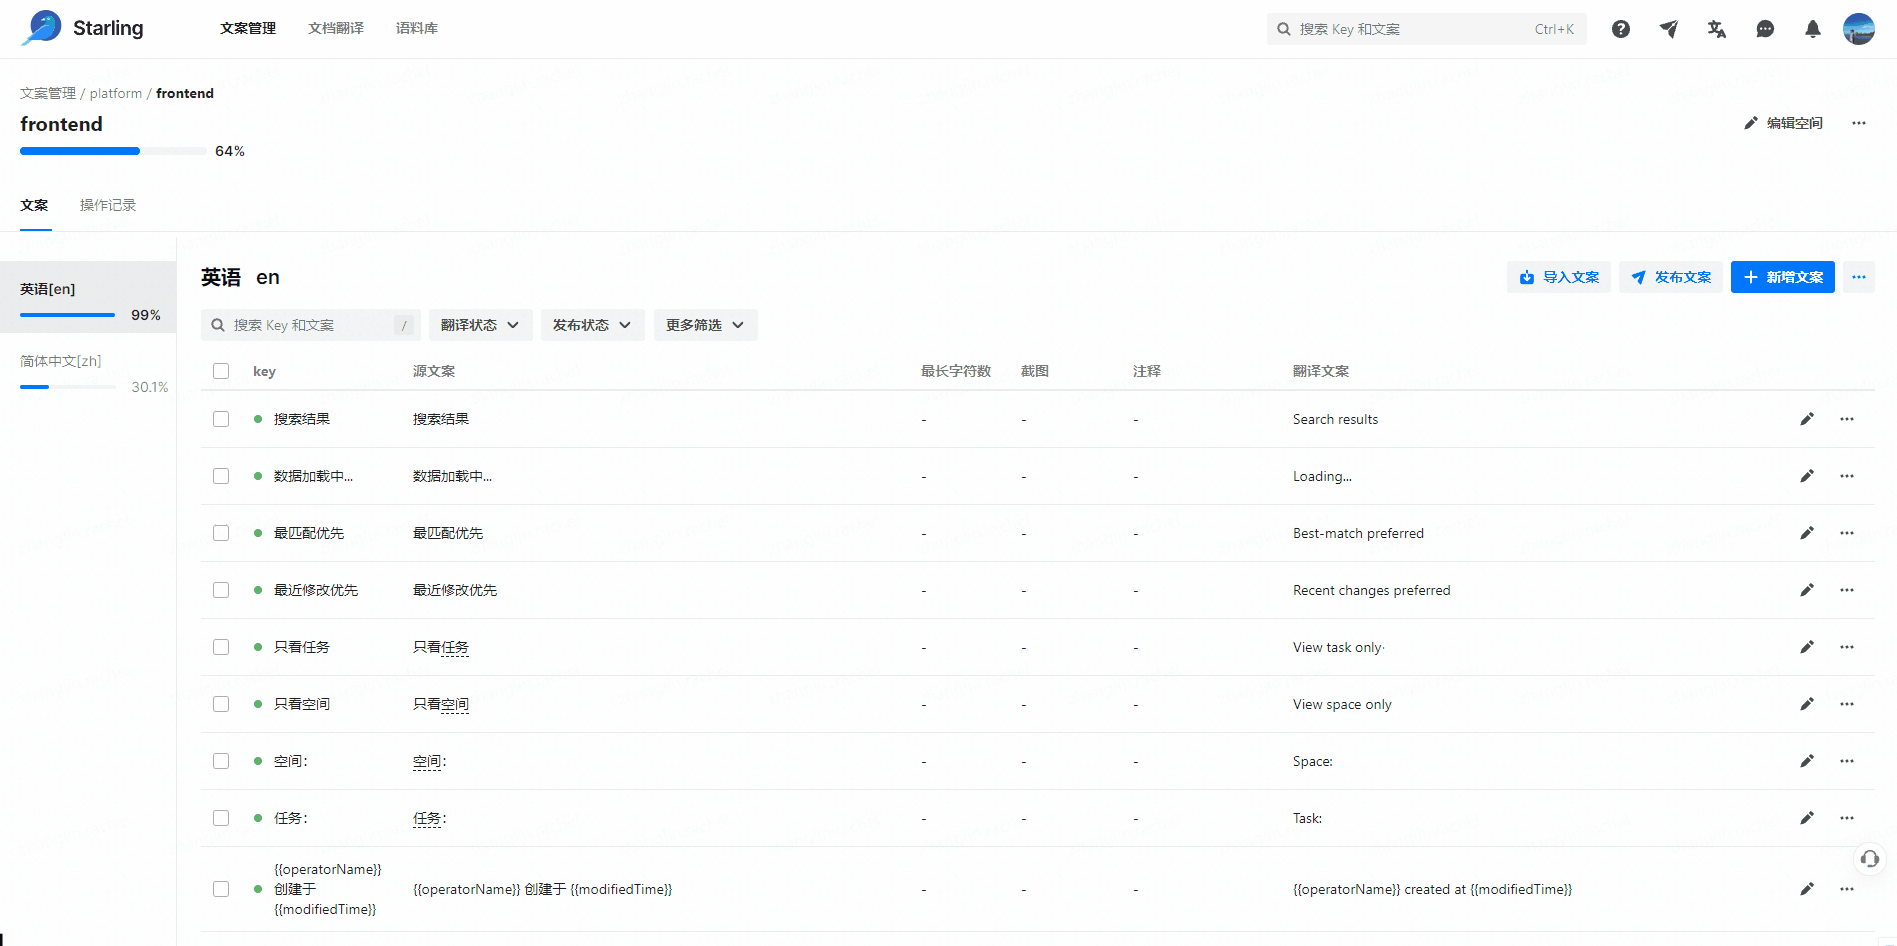Select the checkbox for 最匹配优先 row
Image resolution: width=1897 pixels, height=946 pixels.
point(221,533)
